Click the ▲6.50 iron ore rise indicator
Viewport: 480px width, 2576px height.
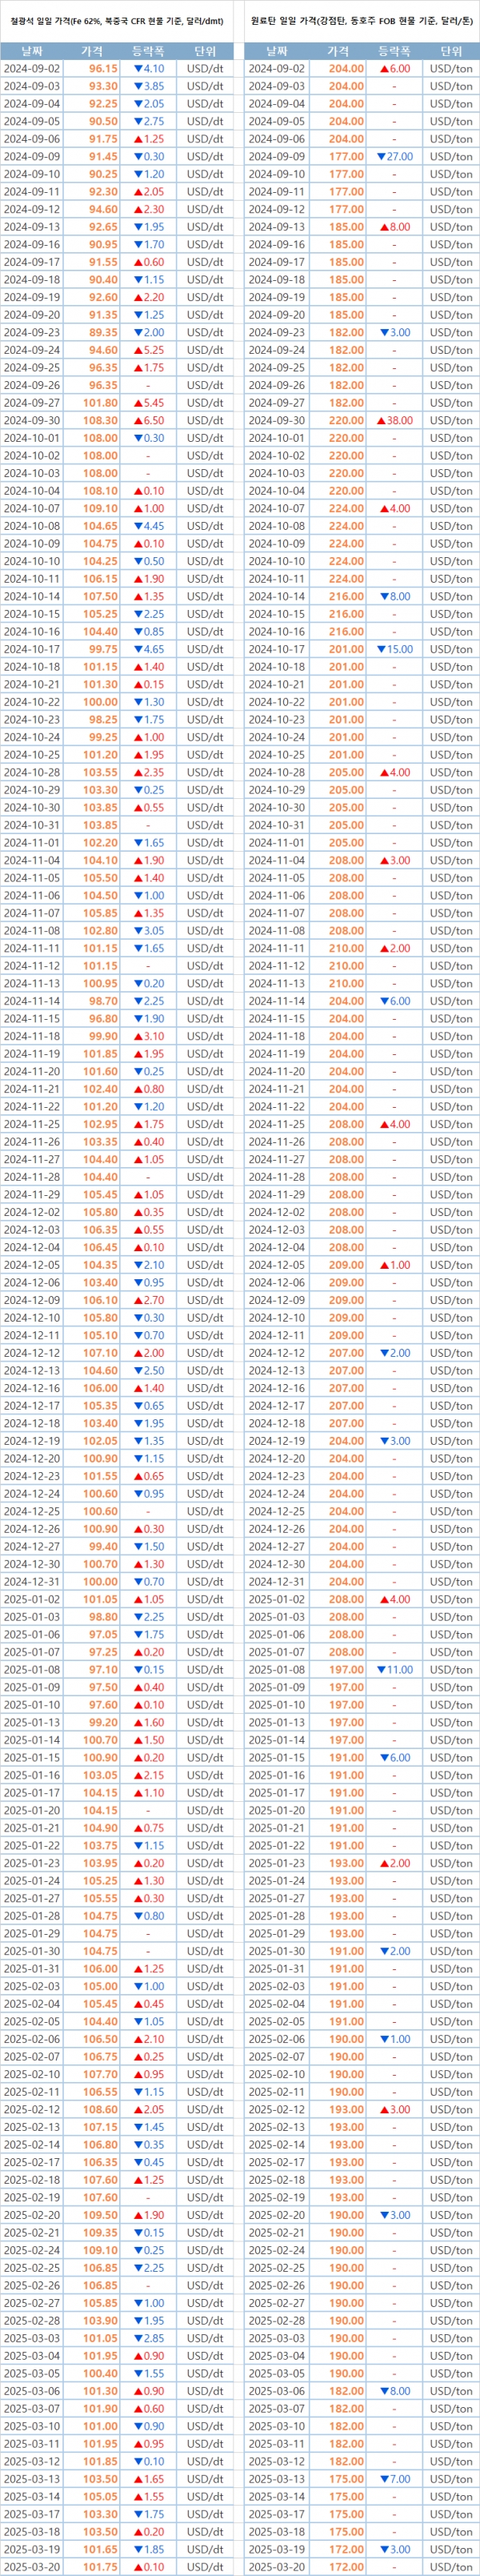pos(148,421)
